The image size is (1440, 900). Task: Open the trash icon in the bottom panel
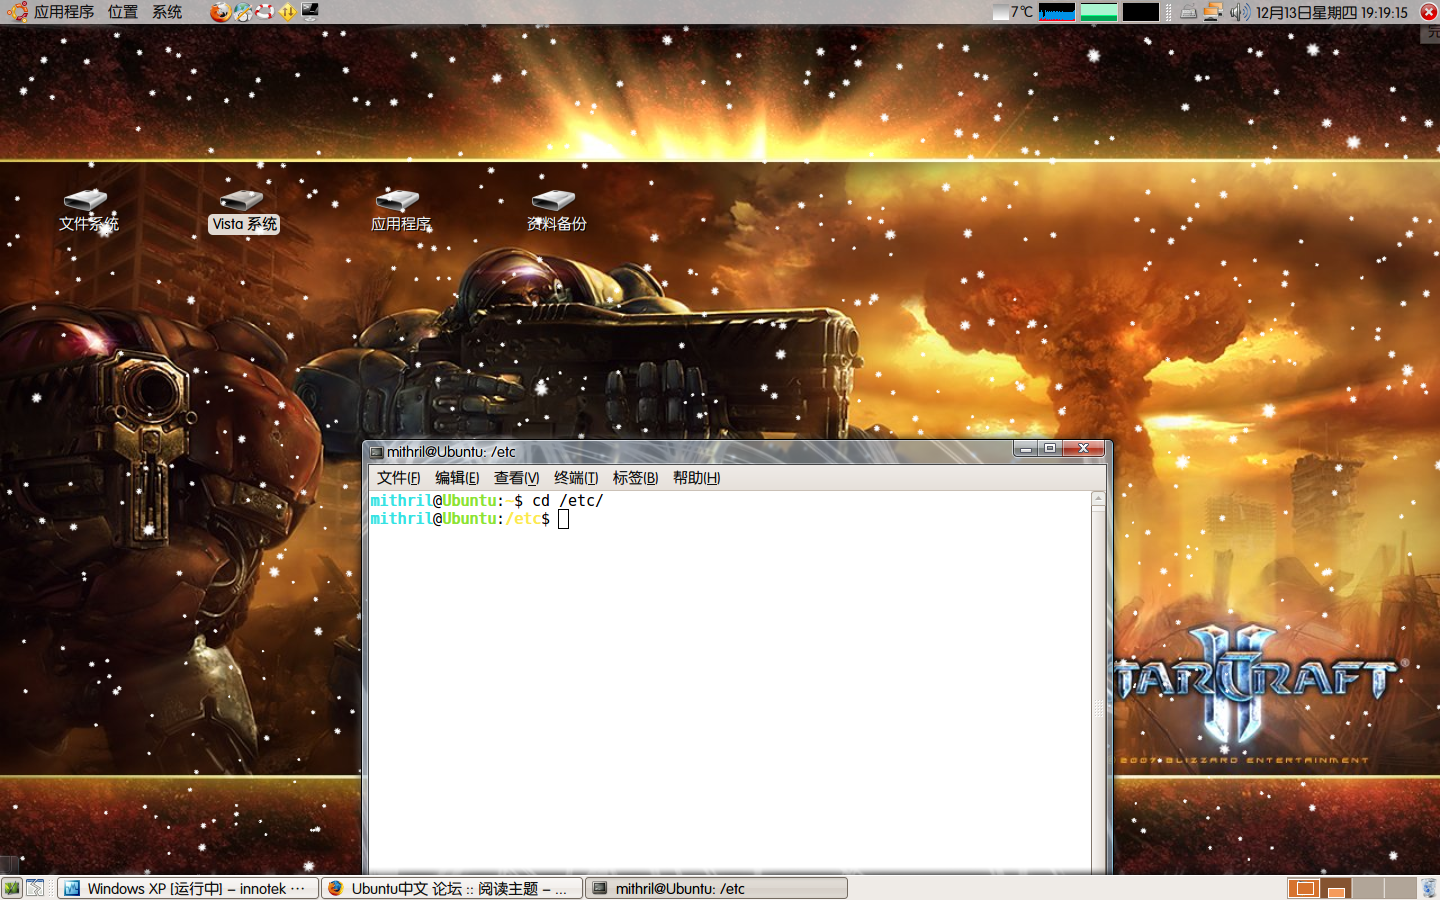tap(1429, 888)
